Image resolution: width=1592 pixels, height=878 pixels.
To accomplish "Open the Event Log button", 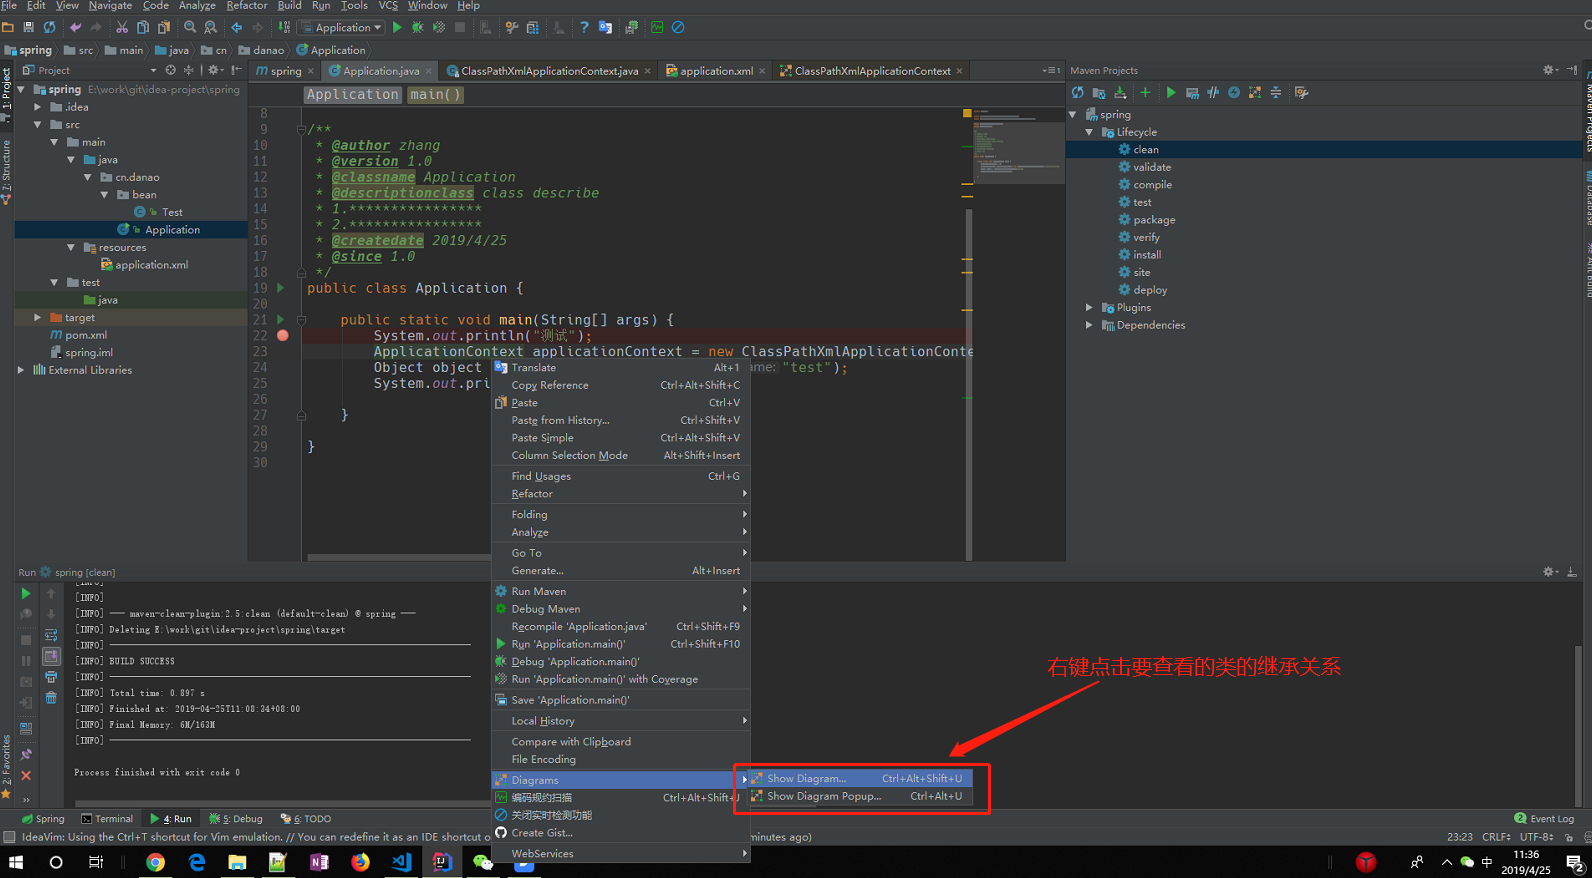I will coord(1544,819).
